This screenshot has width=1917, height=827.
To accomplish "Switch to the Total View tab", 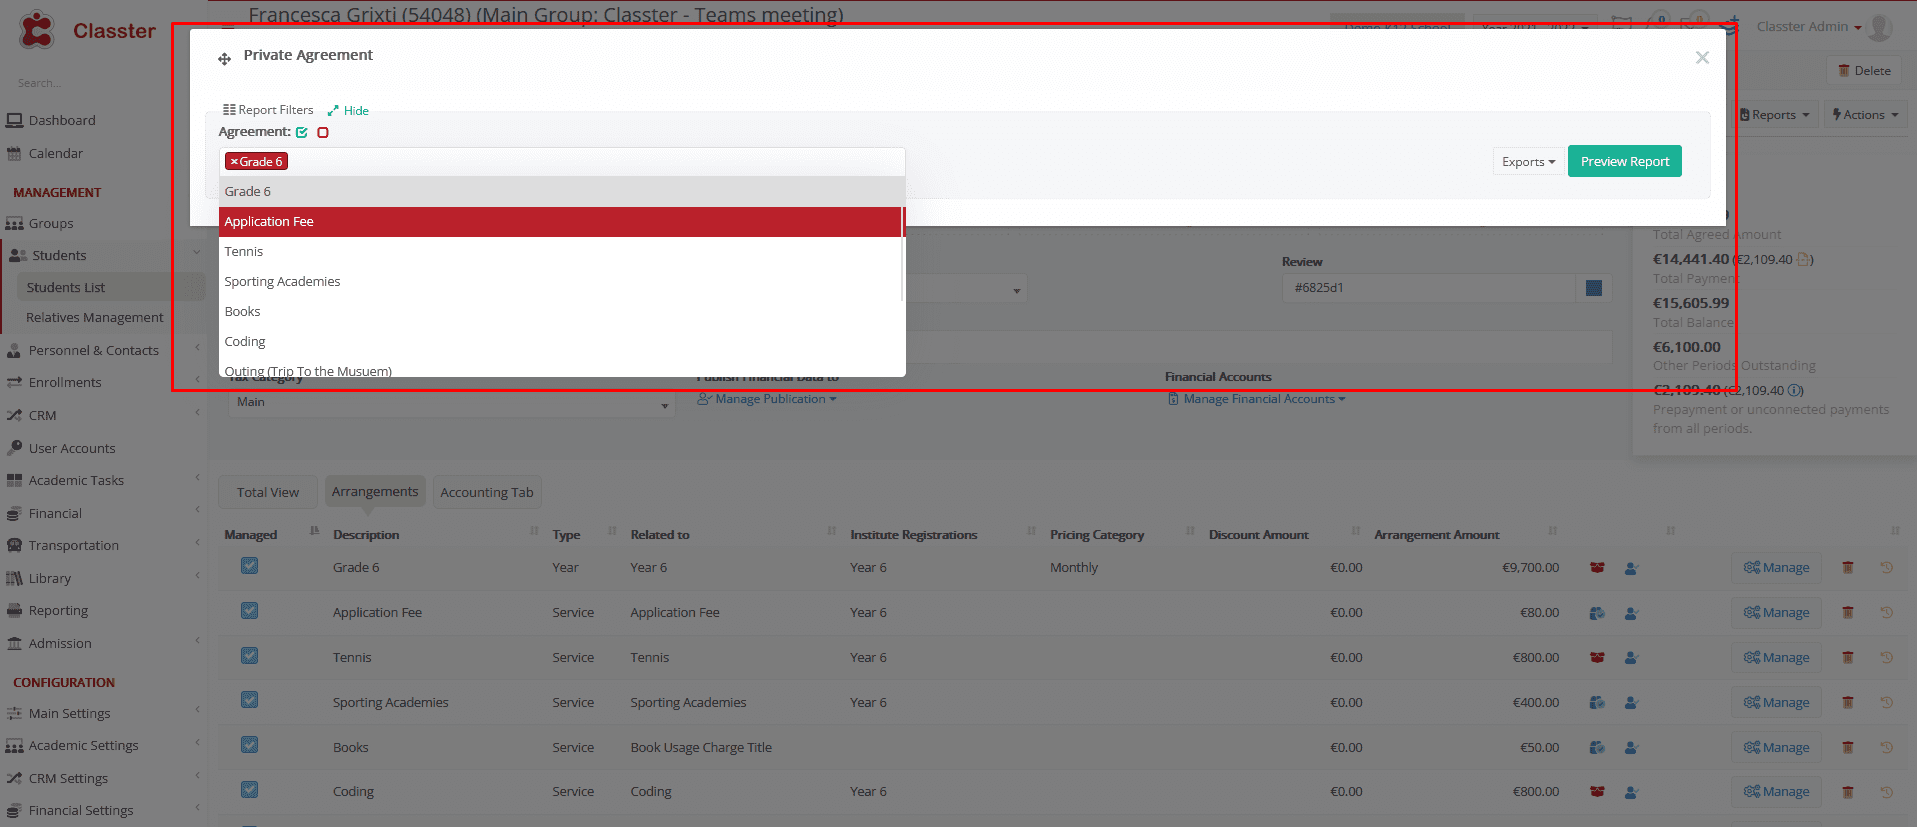I will [x=268, y=492].
